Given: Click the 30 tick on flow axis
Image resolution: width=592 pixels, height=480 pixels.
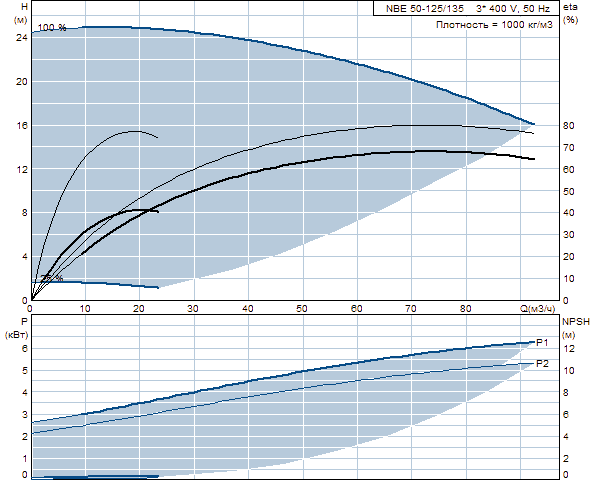Looking at the screenshot, I should 193,309.
